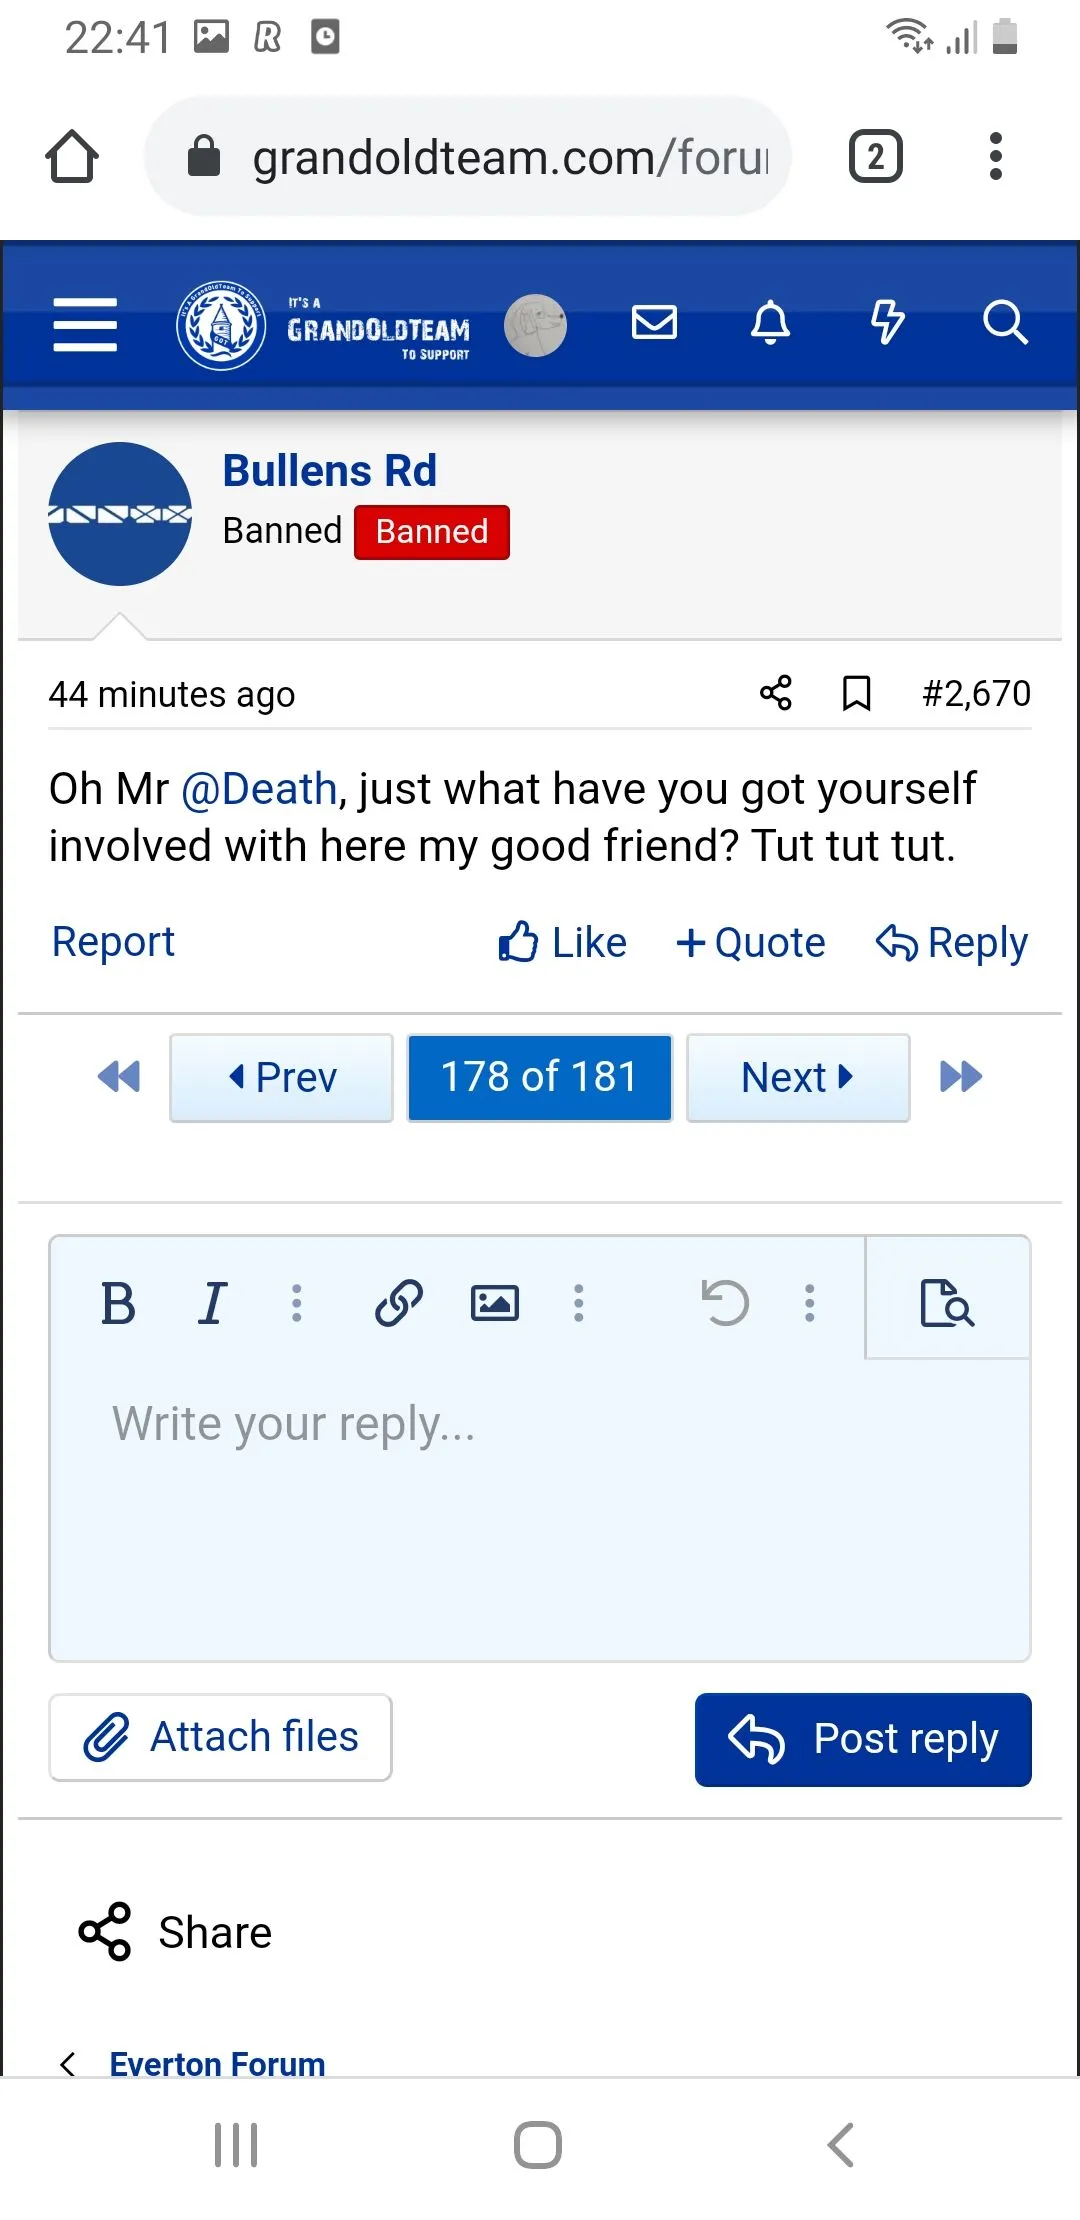Focus the Write your reply text area
Image resolution: width=1080 pixels, height=2220 pixels.
540,1500
